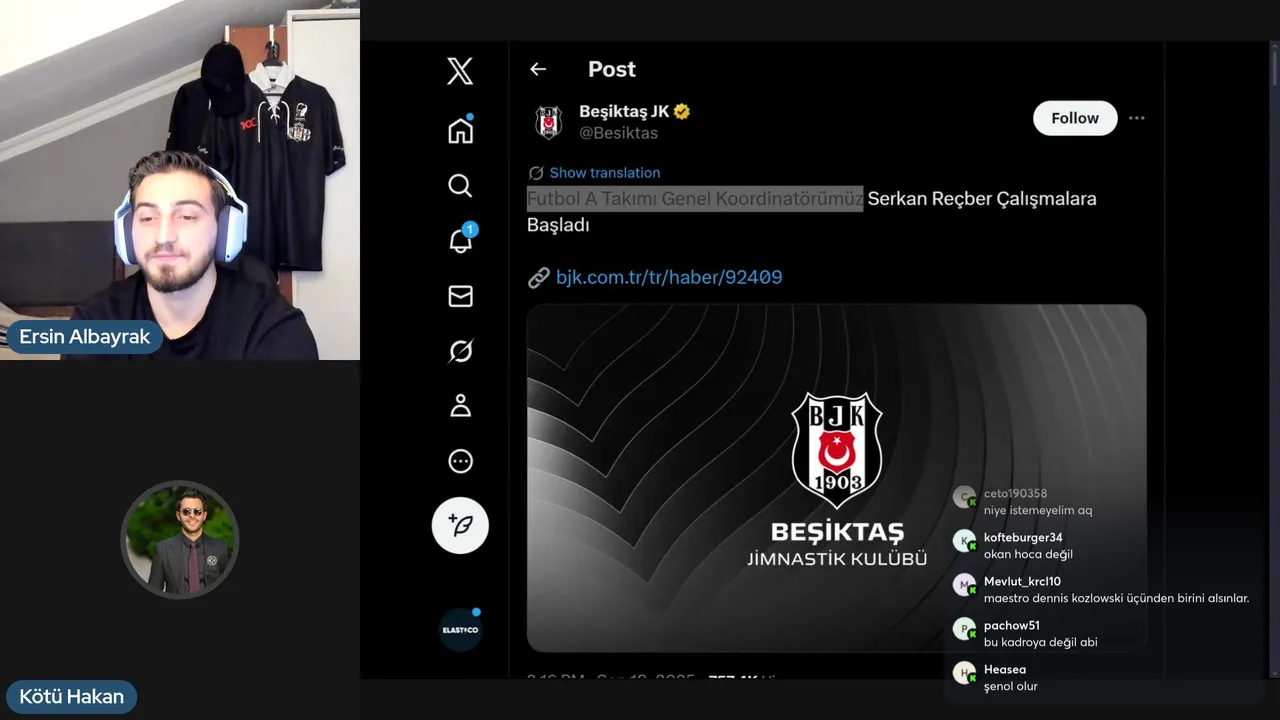
Task: Click the @Besiktas handle
Action: click(x=618, y=133)
